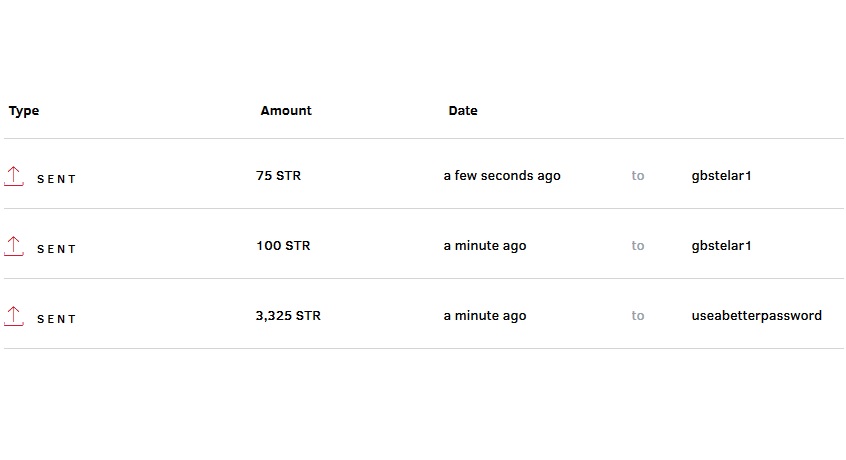Image resolution: width=846 pixels, height=460 pixels.
Task: Open the useabetterpassword recipient link
Action: pyautogui.click(x=756, y=316)
